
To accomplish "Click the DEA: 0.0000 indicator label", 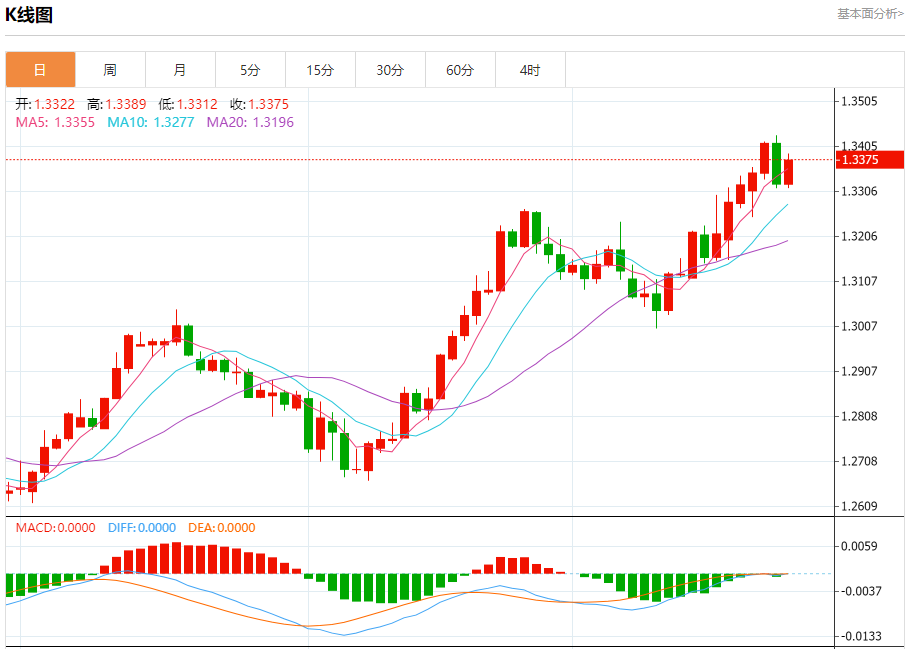I will coord(221,528).
